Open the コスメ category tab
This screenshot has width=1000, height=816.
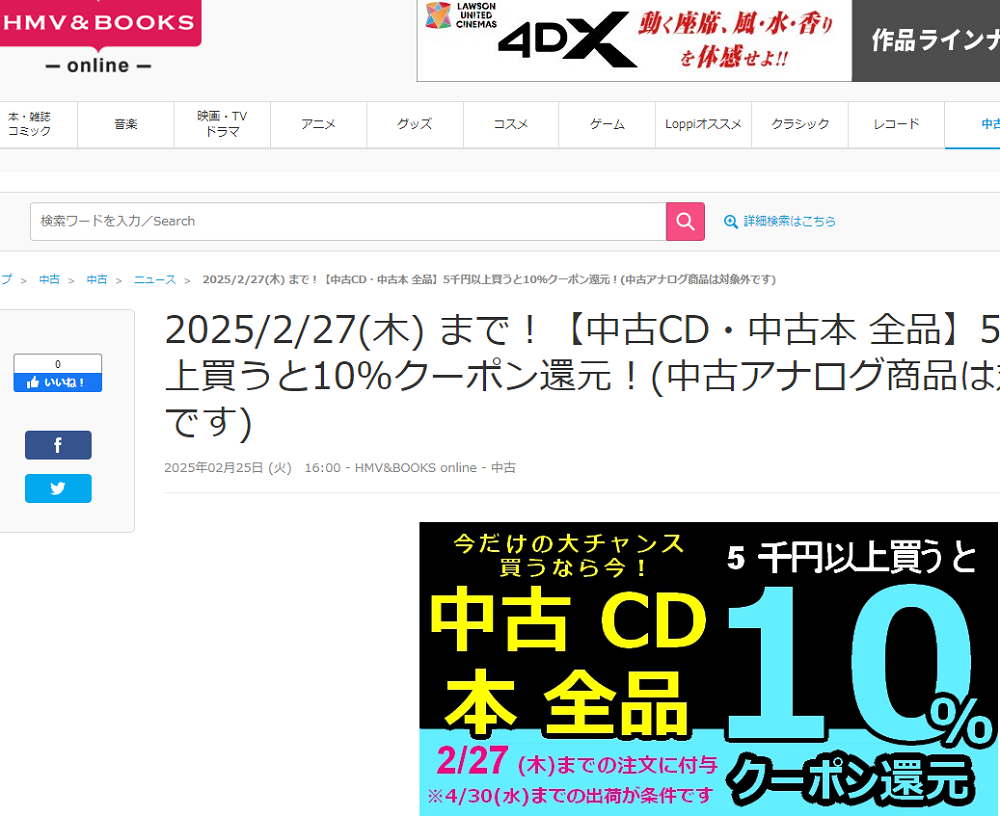coord(511,124)
